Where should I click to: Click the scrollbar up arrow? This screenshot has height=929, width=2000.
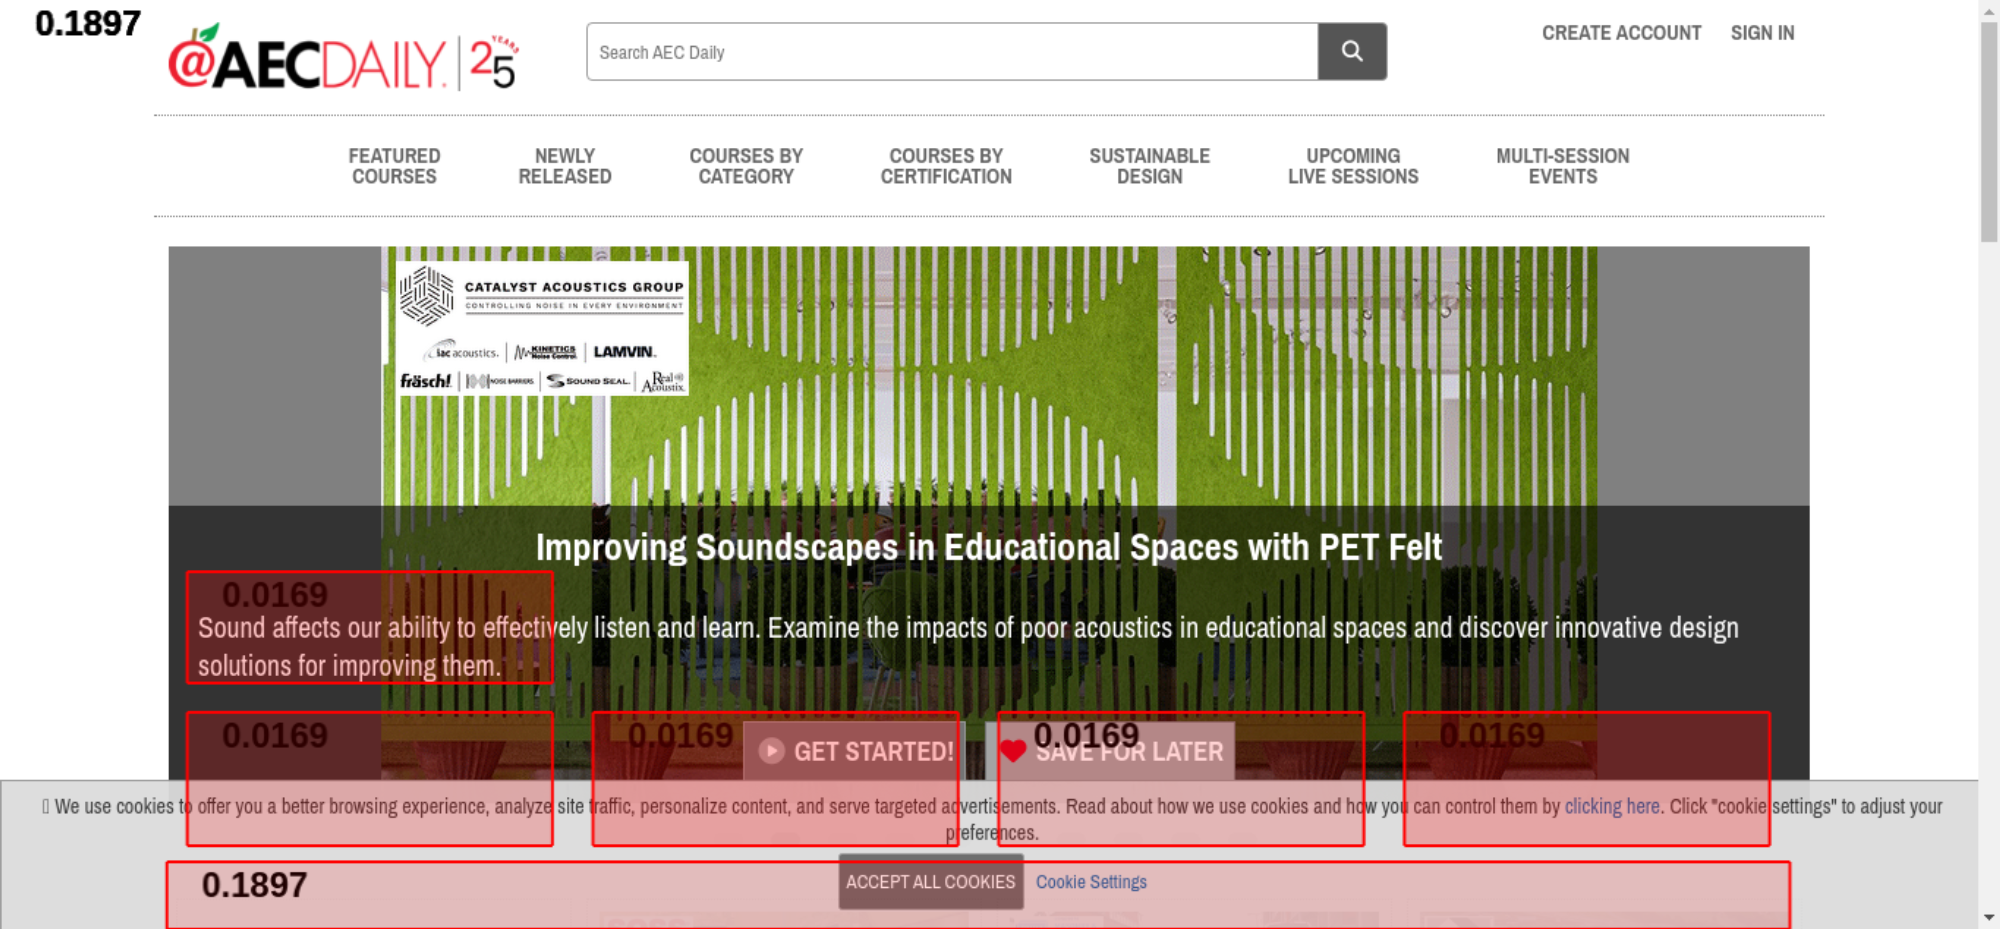point(1988,10)
